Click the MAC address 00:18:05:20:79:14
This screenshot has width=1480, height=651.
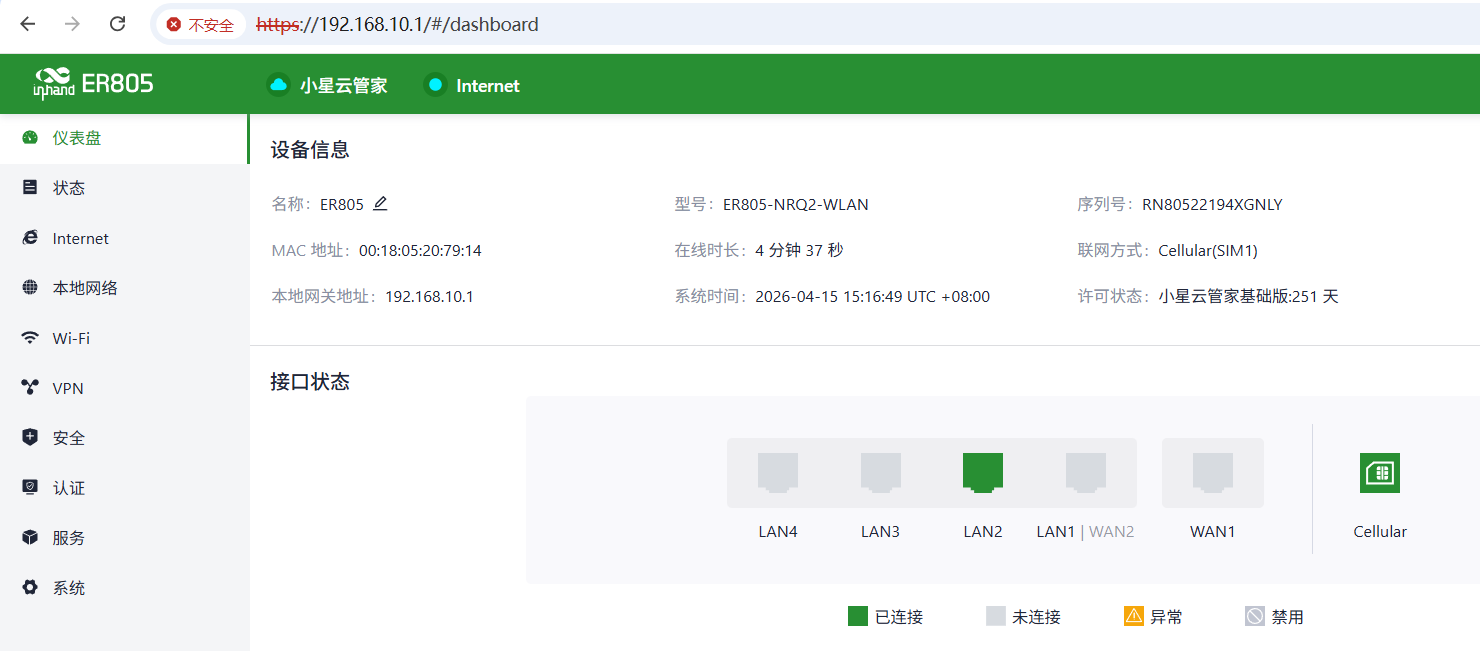pyautogui.click(x=420, y=250)
